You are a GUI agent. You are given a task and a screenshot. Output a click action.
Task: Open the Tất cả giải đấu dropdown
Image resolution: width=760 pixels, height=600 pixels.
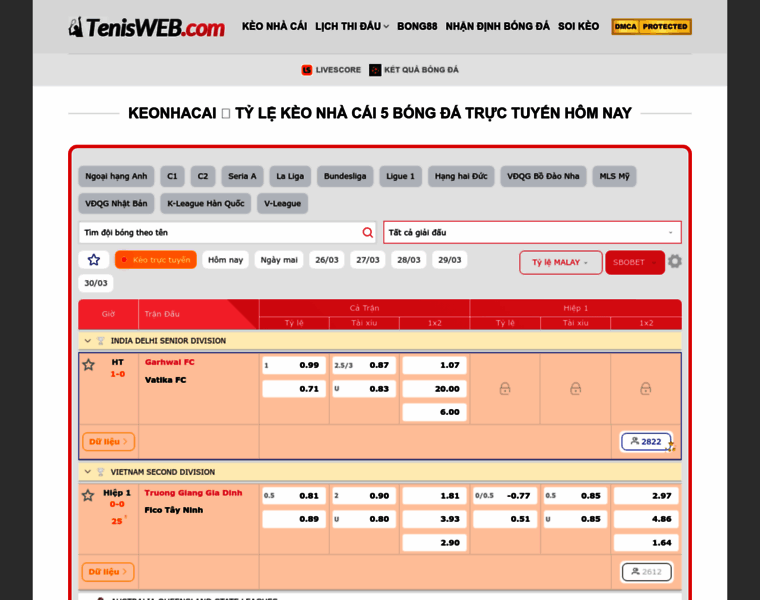click(x=532, y=233)
